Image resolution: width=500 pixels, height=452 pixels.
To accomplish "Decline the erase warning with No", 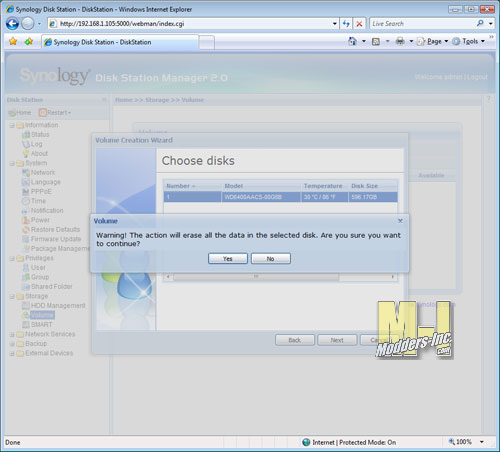I will (x=271, y=259).
